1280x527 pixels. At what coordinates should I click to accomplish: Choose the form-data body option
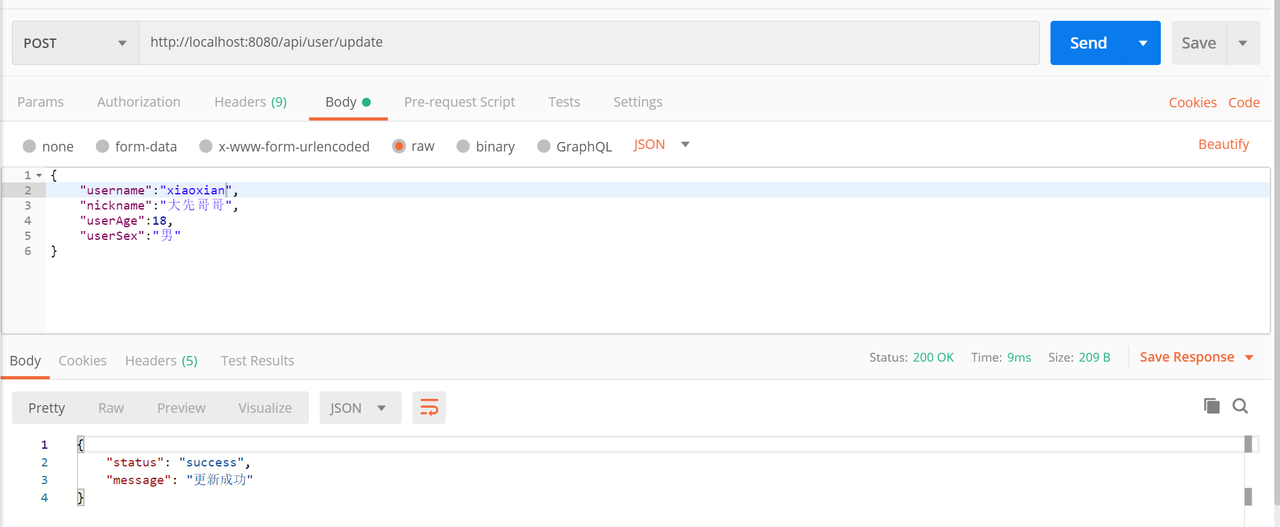pos(102,146)
